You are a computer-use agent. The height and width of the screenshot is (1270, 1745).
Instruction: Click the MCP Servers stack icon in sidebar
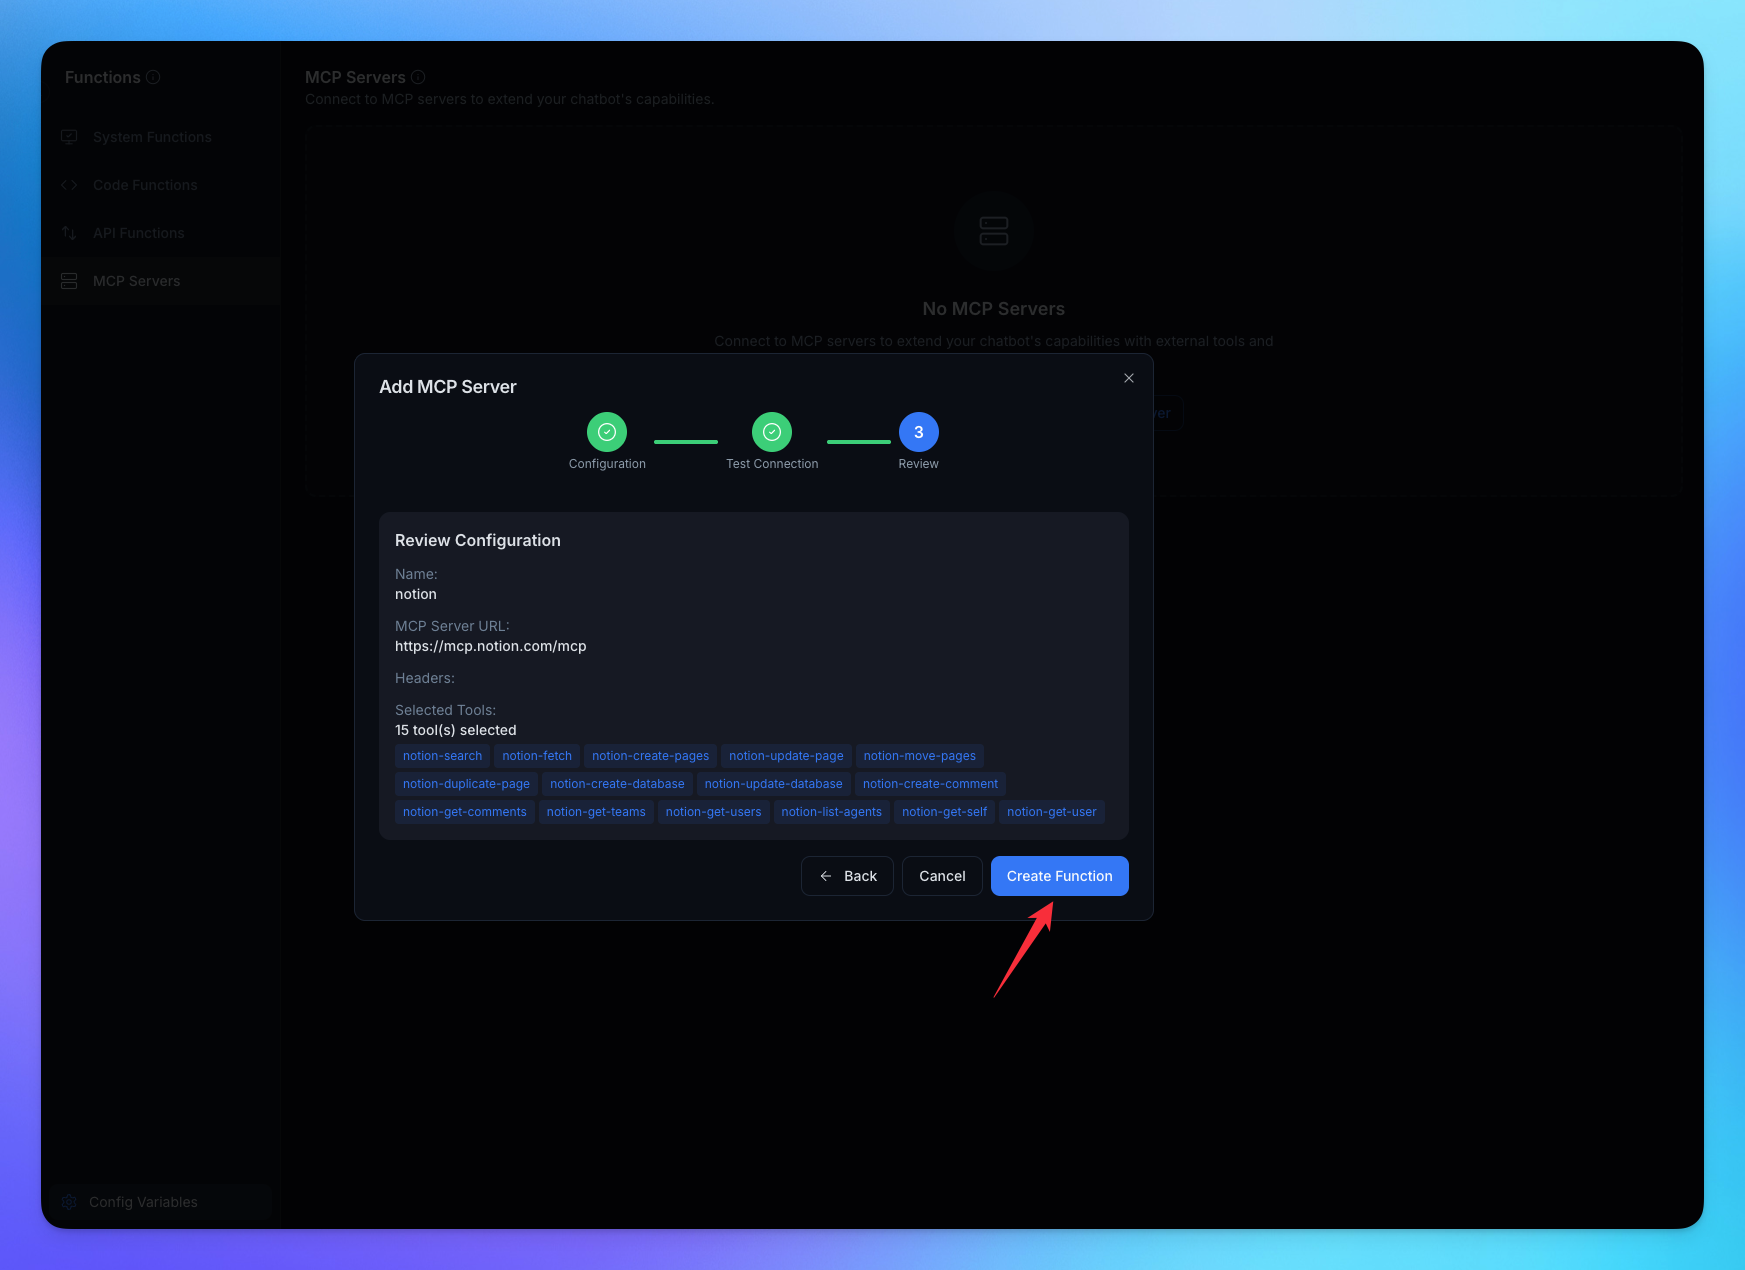(x=68, y=281)
